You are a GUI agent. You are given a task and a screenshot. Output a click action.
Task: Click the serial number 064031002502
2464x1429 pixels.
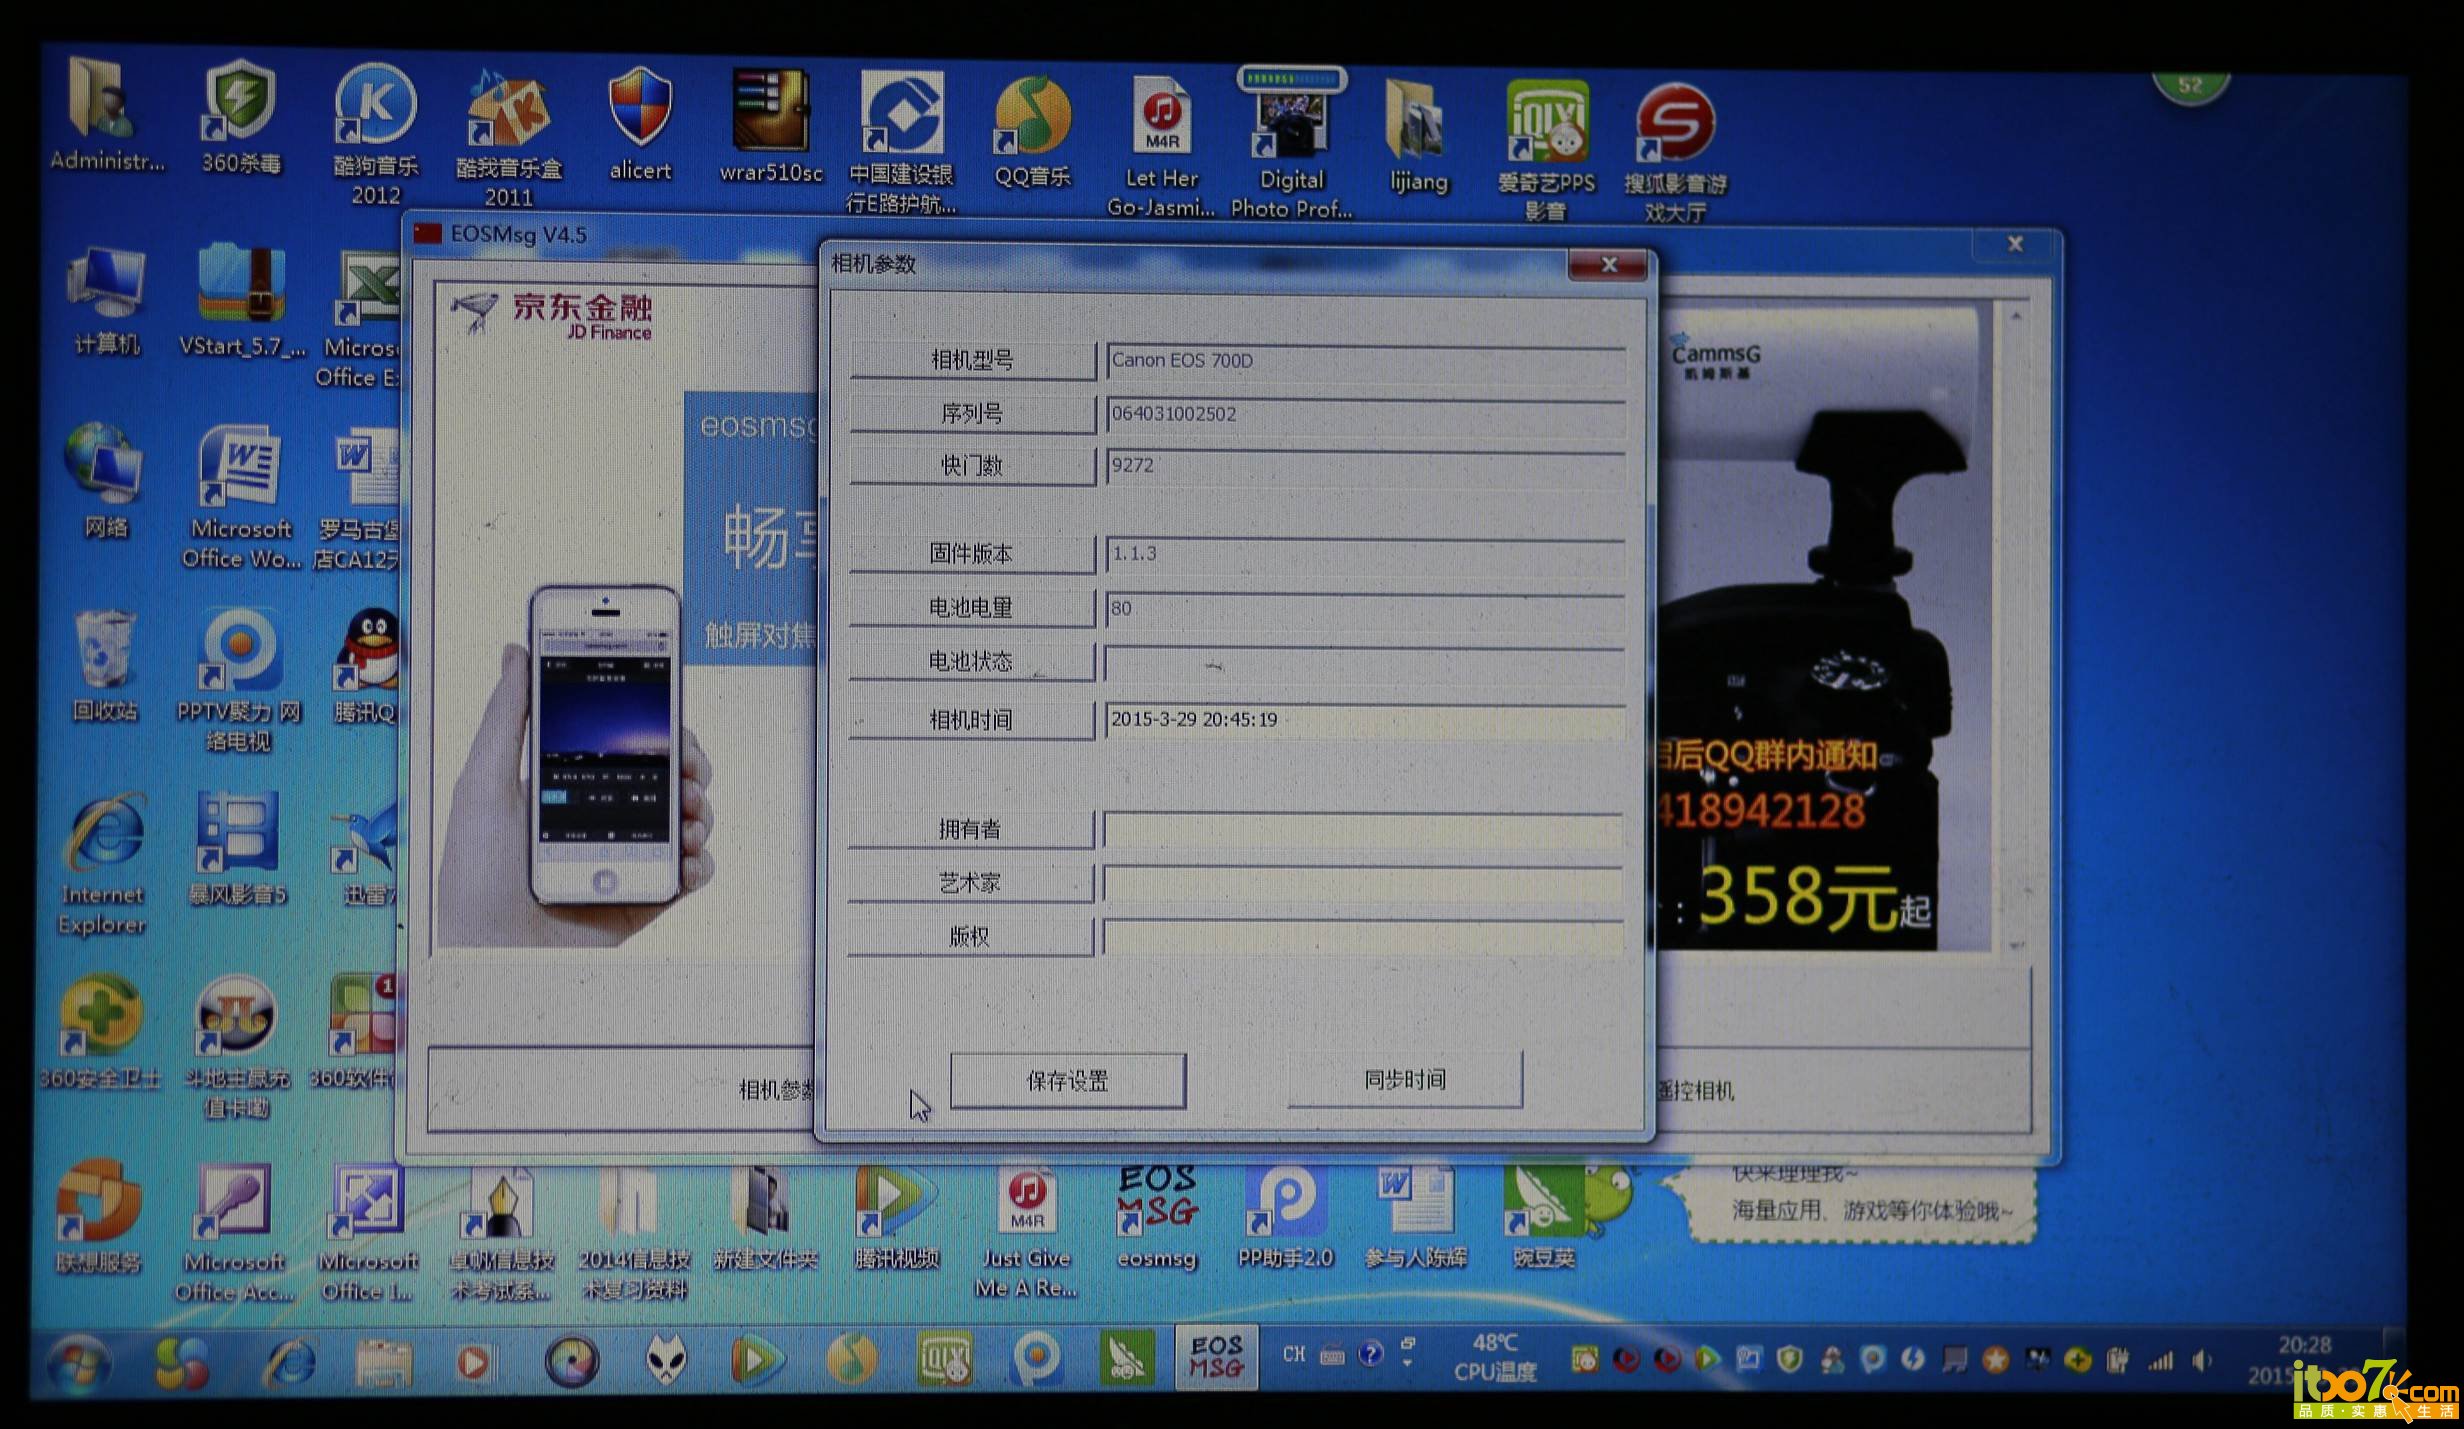coord(1174,414)
